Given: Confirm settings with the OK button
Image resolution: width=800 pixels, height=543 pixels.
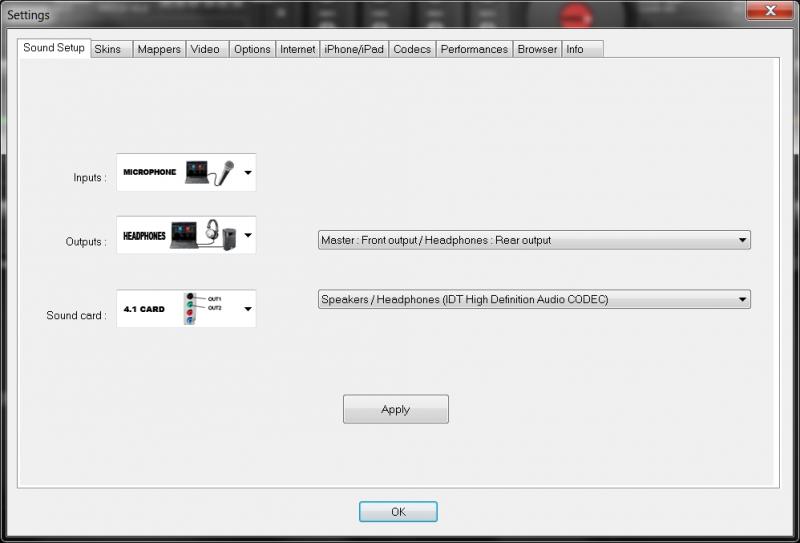Looking at the screenshot, I should point(398,511).
